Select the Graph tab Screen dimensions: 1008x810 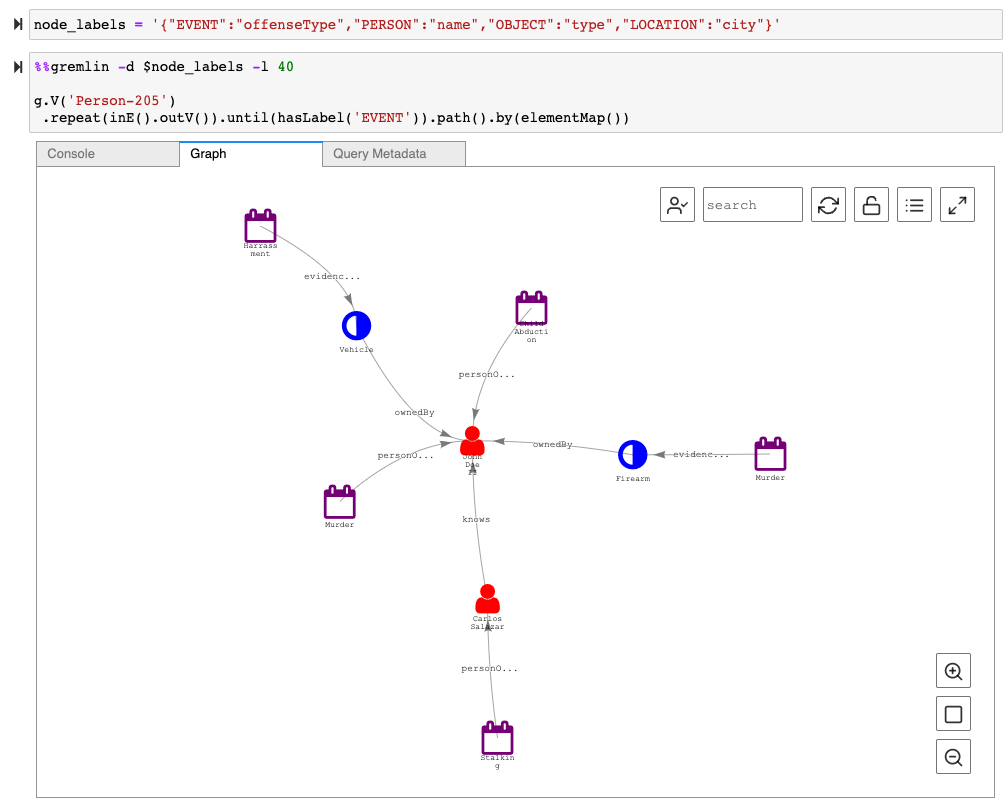[x=251, y=154]
